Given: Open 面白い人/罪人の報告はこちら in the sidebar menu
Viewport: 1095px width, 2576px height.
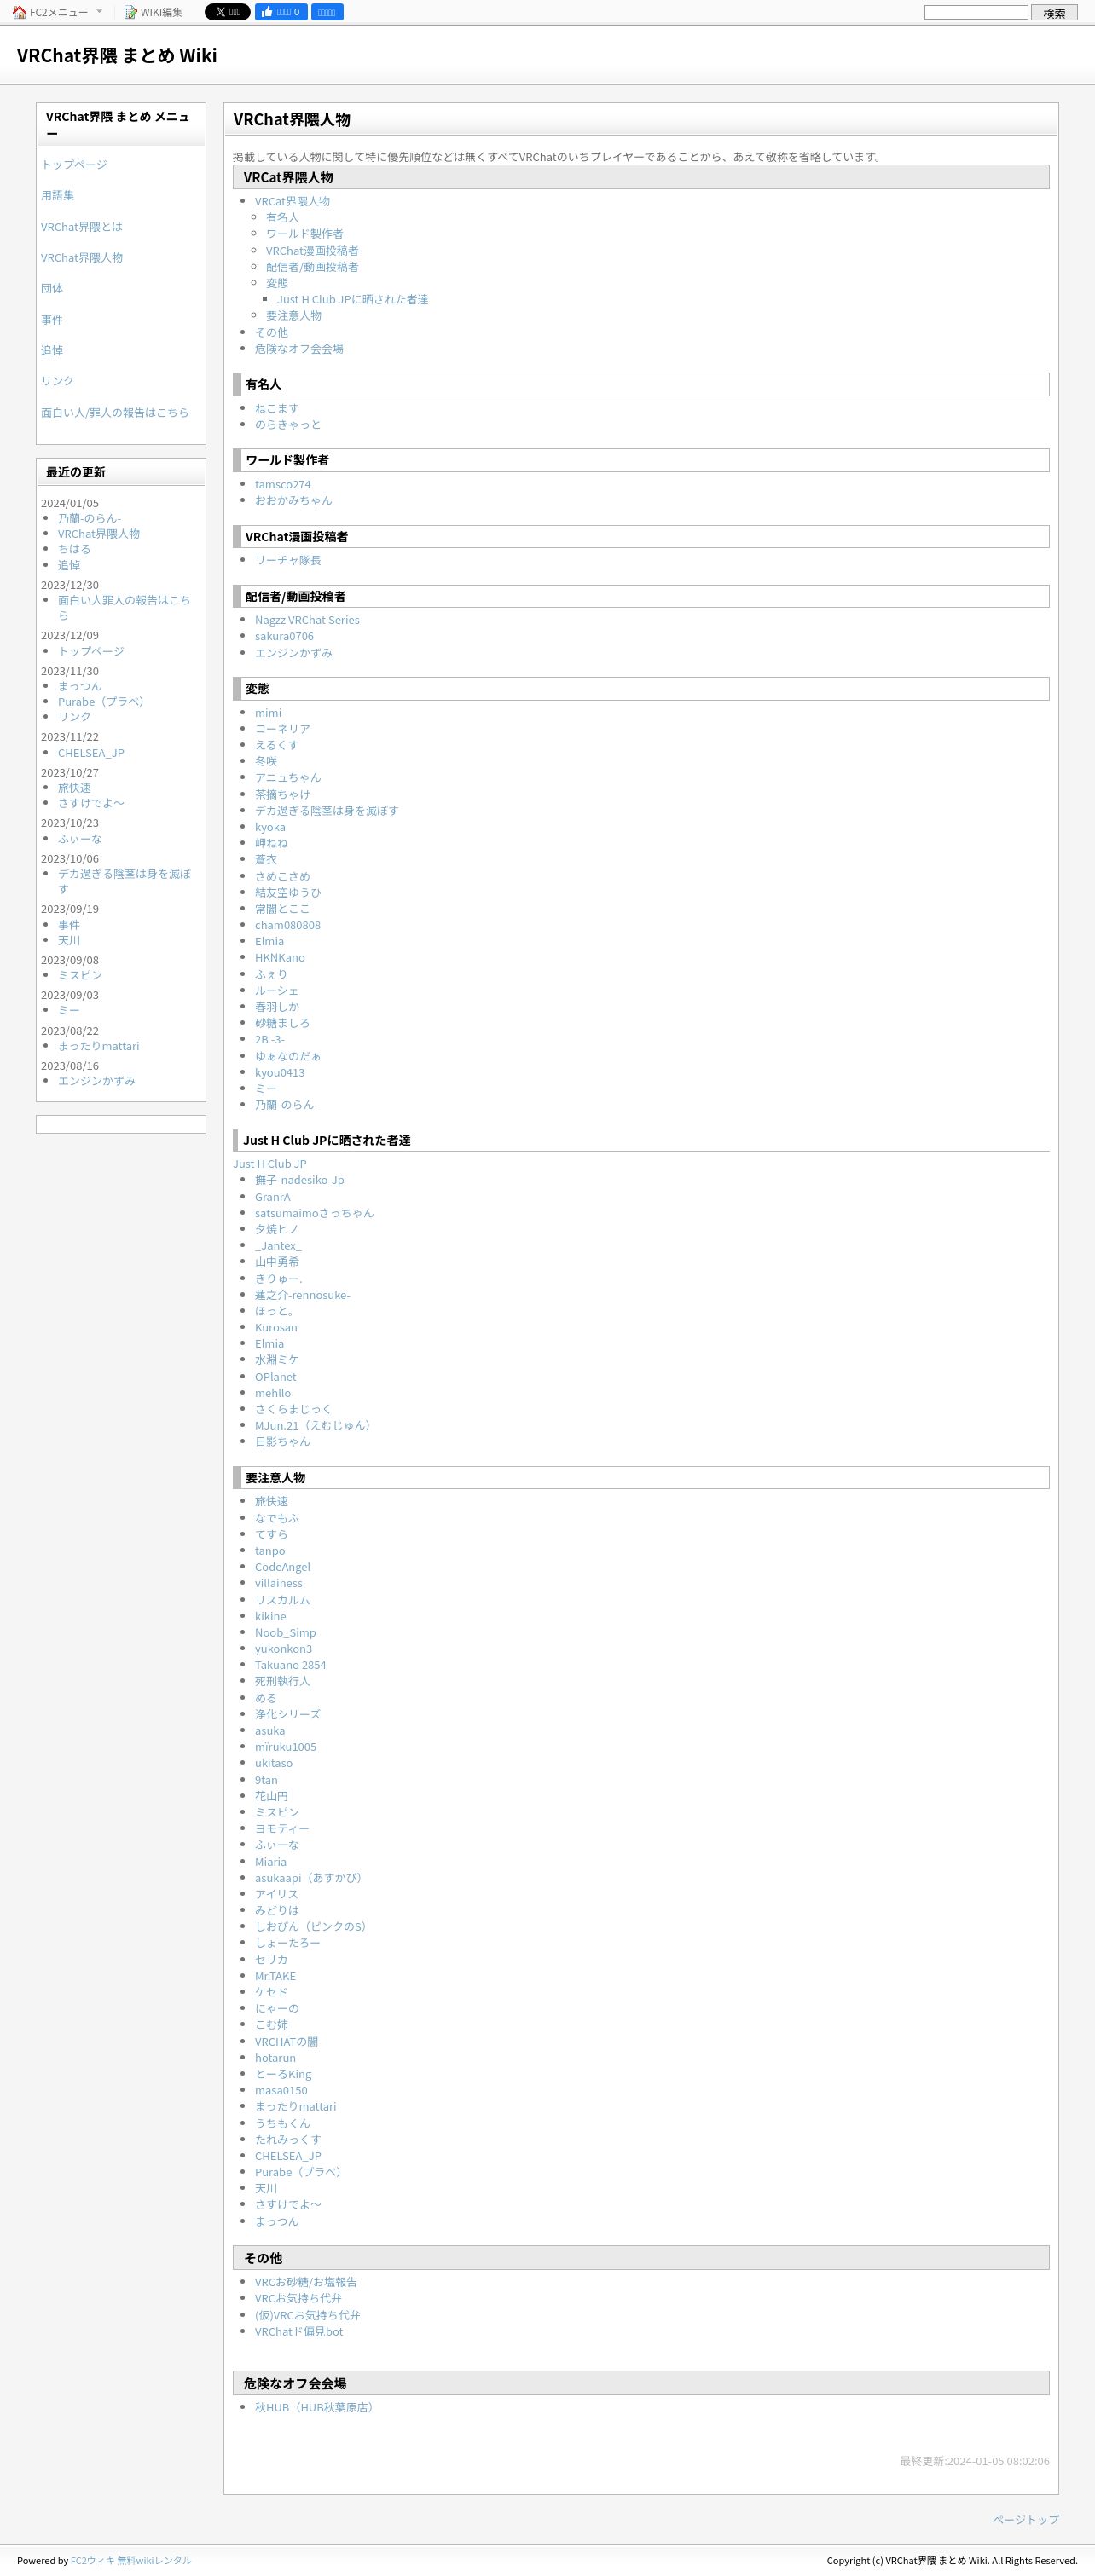Looking at the screenshot, I should 115,412.
